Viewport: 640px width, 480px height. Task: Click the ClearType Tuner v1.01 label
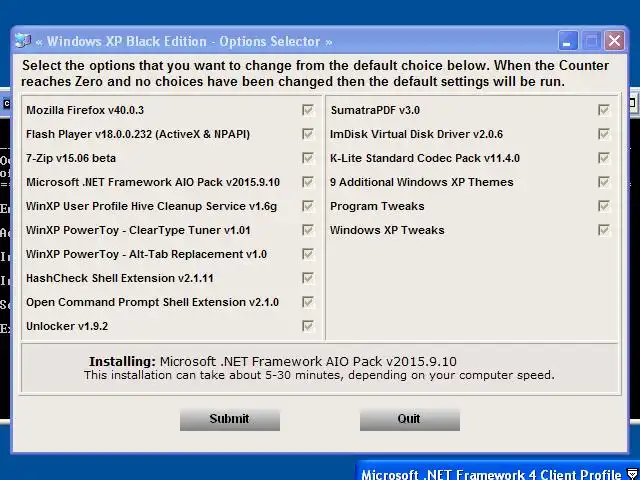tap(138, 230)
